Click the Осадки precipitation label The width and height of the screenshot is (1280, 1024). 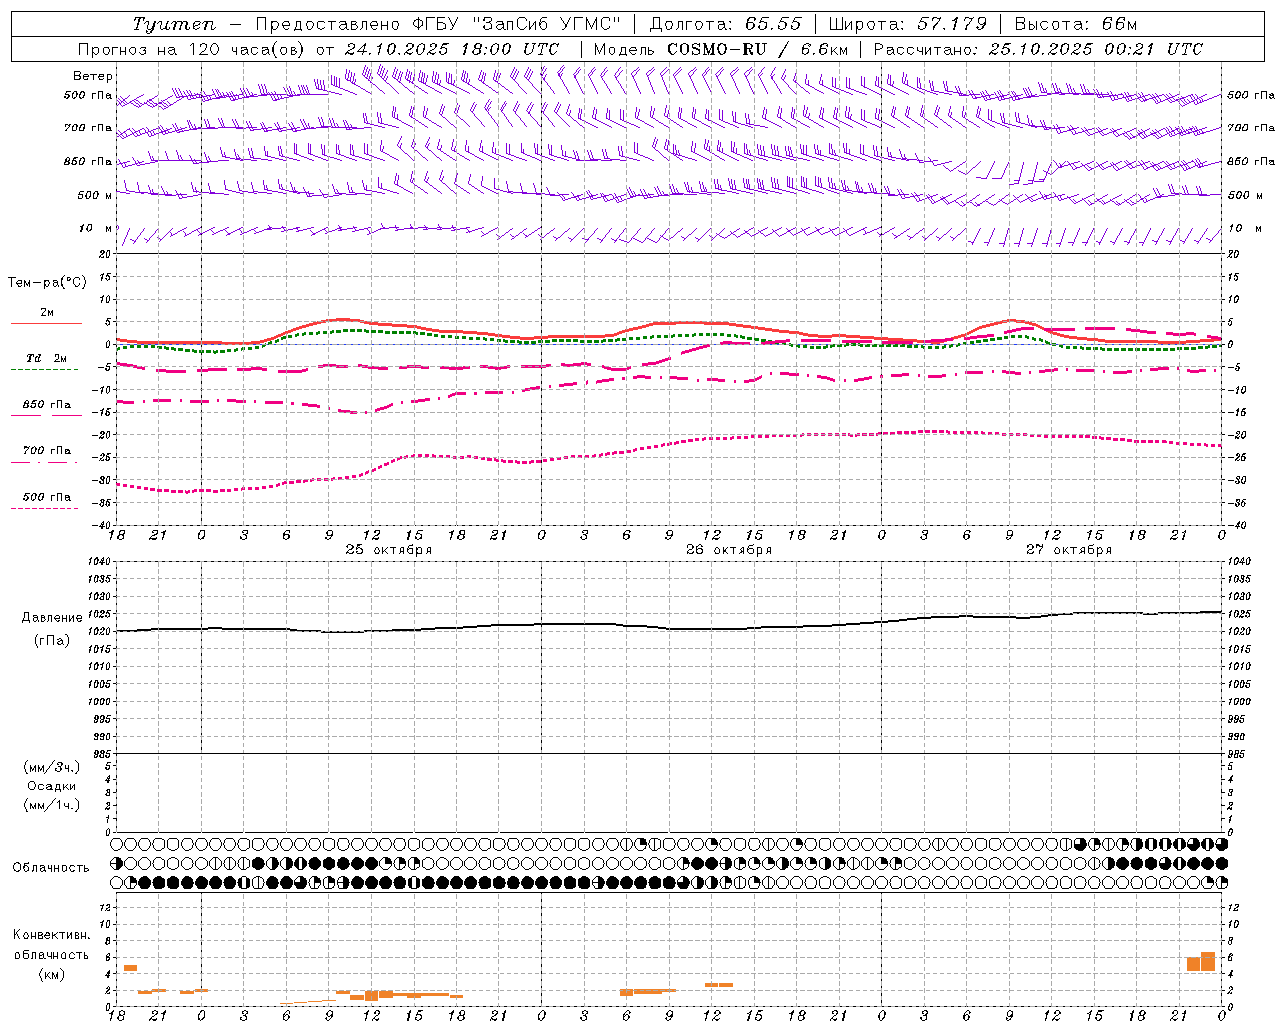click(x=52, y=786)
